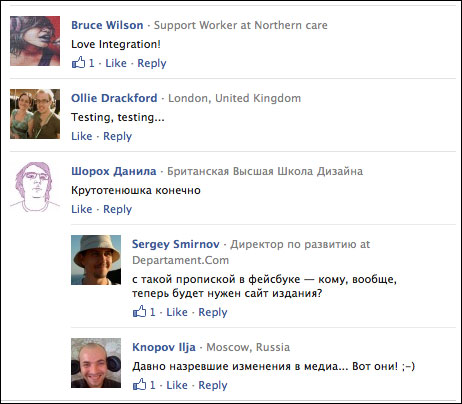Reply to Bruce Wilson's comment
The image size is (462, 404).
[x=152, y=63]
